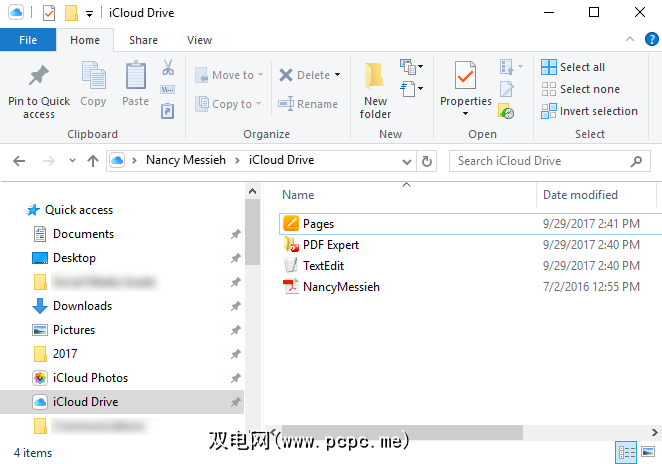Switch to the View tab
This screenshot has width=662, height=464.
[199, 40]
